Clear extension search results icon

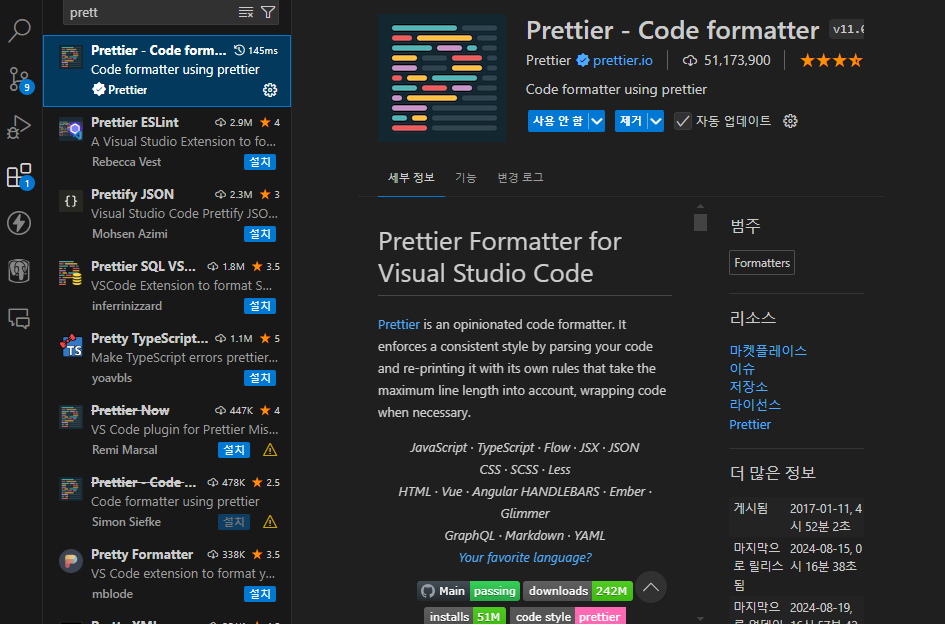(x=246, y=12)
